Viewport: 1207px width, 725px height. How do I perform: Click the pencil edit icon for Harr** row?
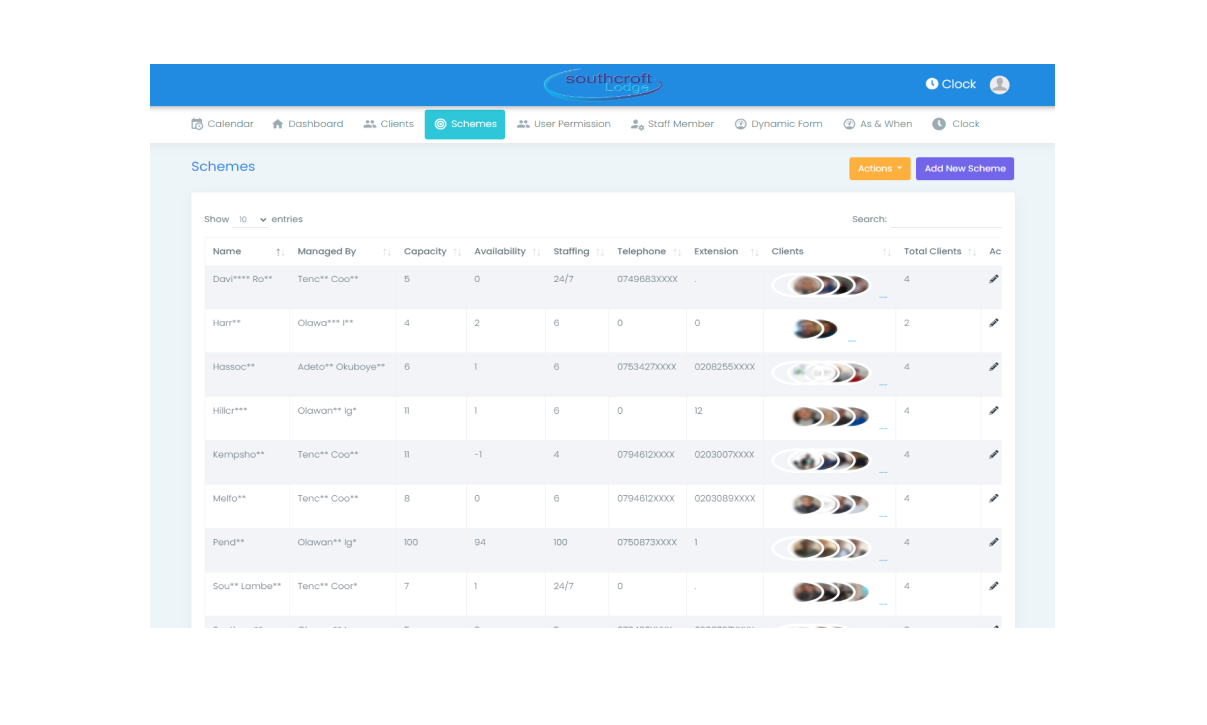[994, 323]
